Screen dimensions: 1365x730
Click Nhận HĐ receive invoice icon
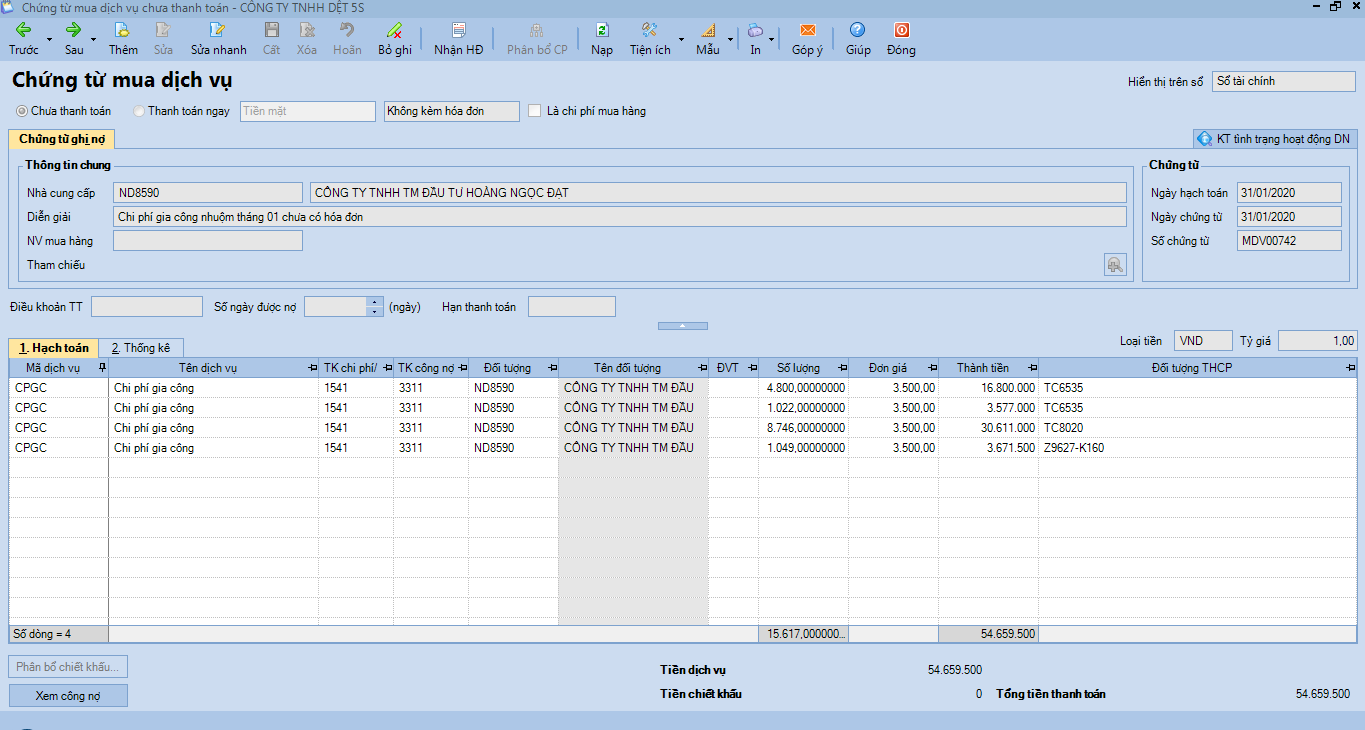tap(458, 39)
